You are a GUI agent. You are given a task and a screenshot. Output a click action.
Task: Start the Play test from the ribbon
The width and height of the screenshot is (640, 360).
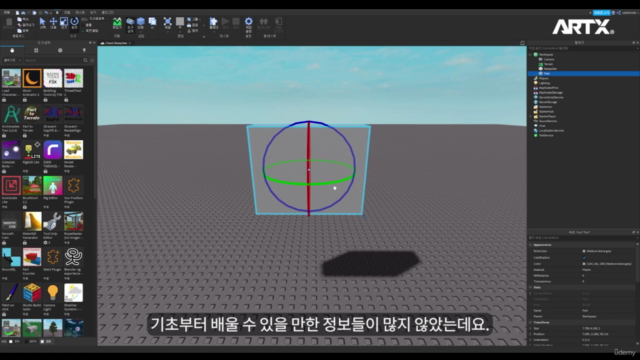(225, 21)
